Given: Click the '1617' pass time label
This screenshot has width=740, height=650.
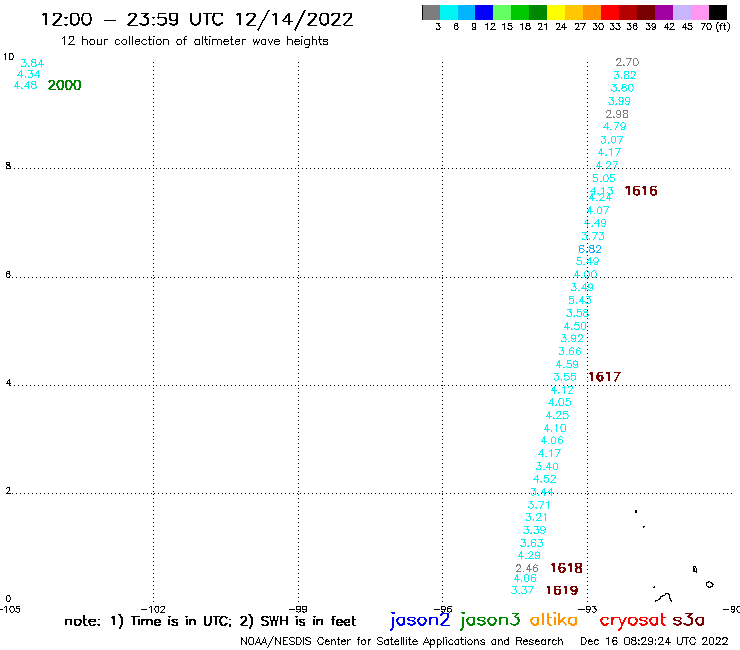Looking at the screenshot, I should (605, 377).
